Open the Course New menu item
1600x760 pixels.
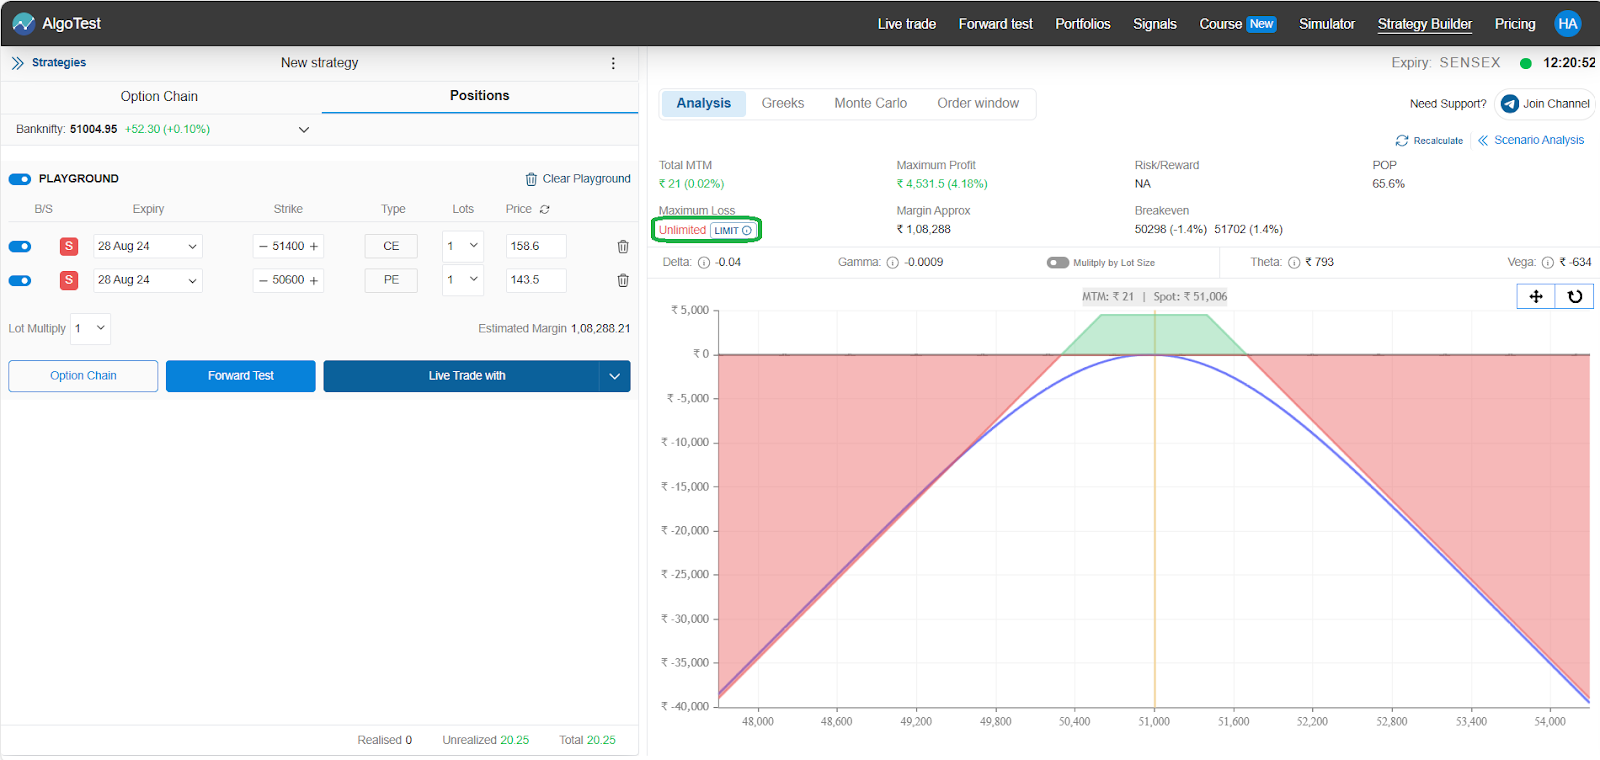[1238, 24]
